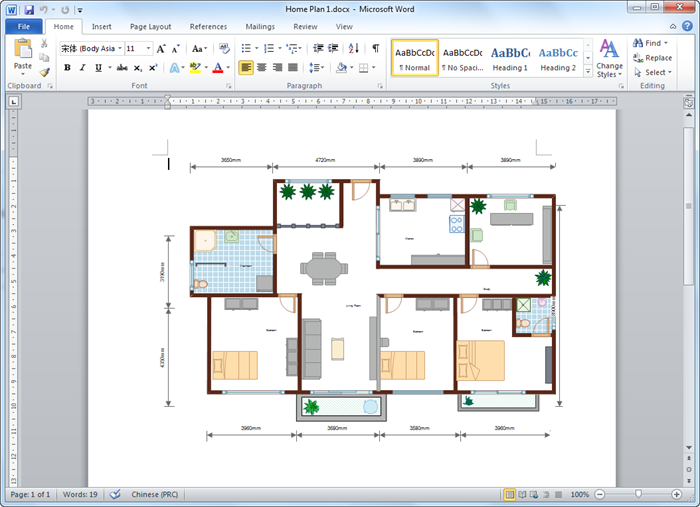Image resolution: width=700 pixels, height=507 pixels.
Task: Click the zoom slider in status bar
Action: (638, 495)
